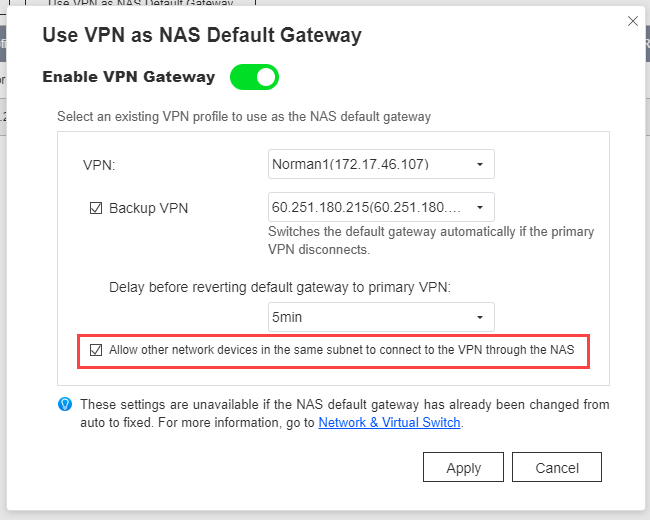Open the Network & Virtual Switch link
Screen dimensions: 650x520
coord(389,423)
